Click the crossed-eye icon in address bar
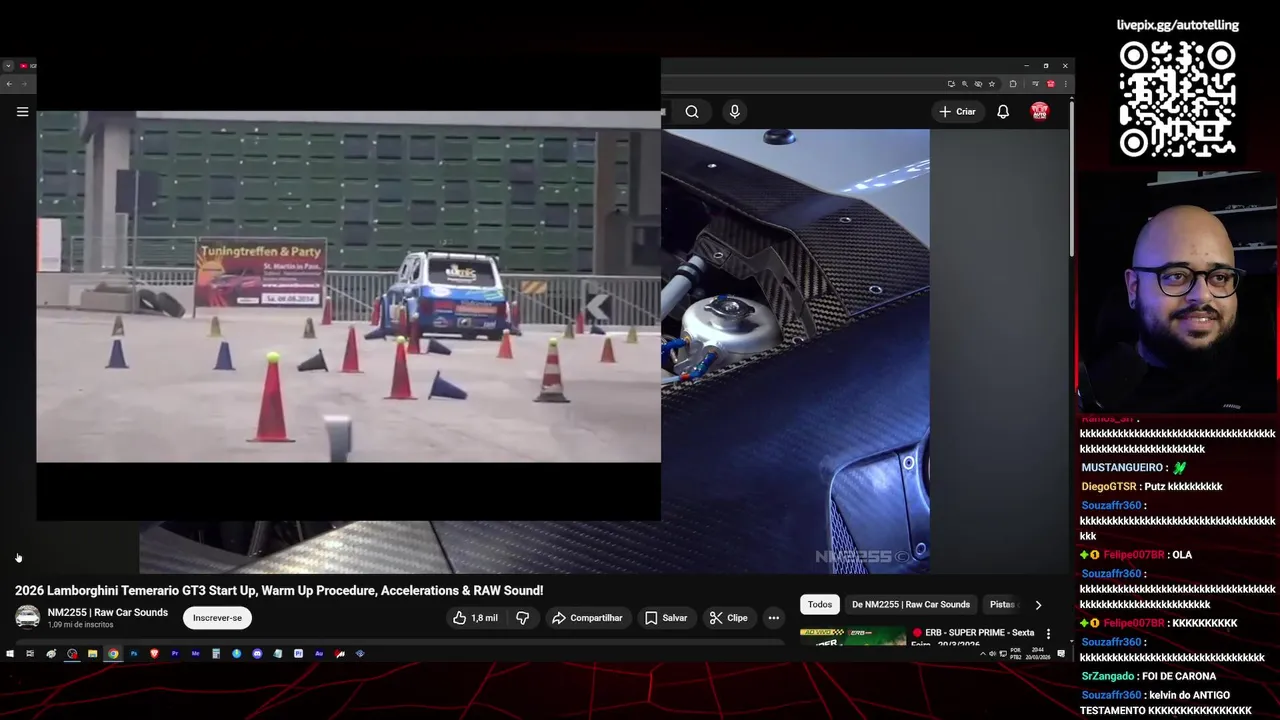The height and width of the screenshot is (720, 1280). (x=978, y=84)
